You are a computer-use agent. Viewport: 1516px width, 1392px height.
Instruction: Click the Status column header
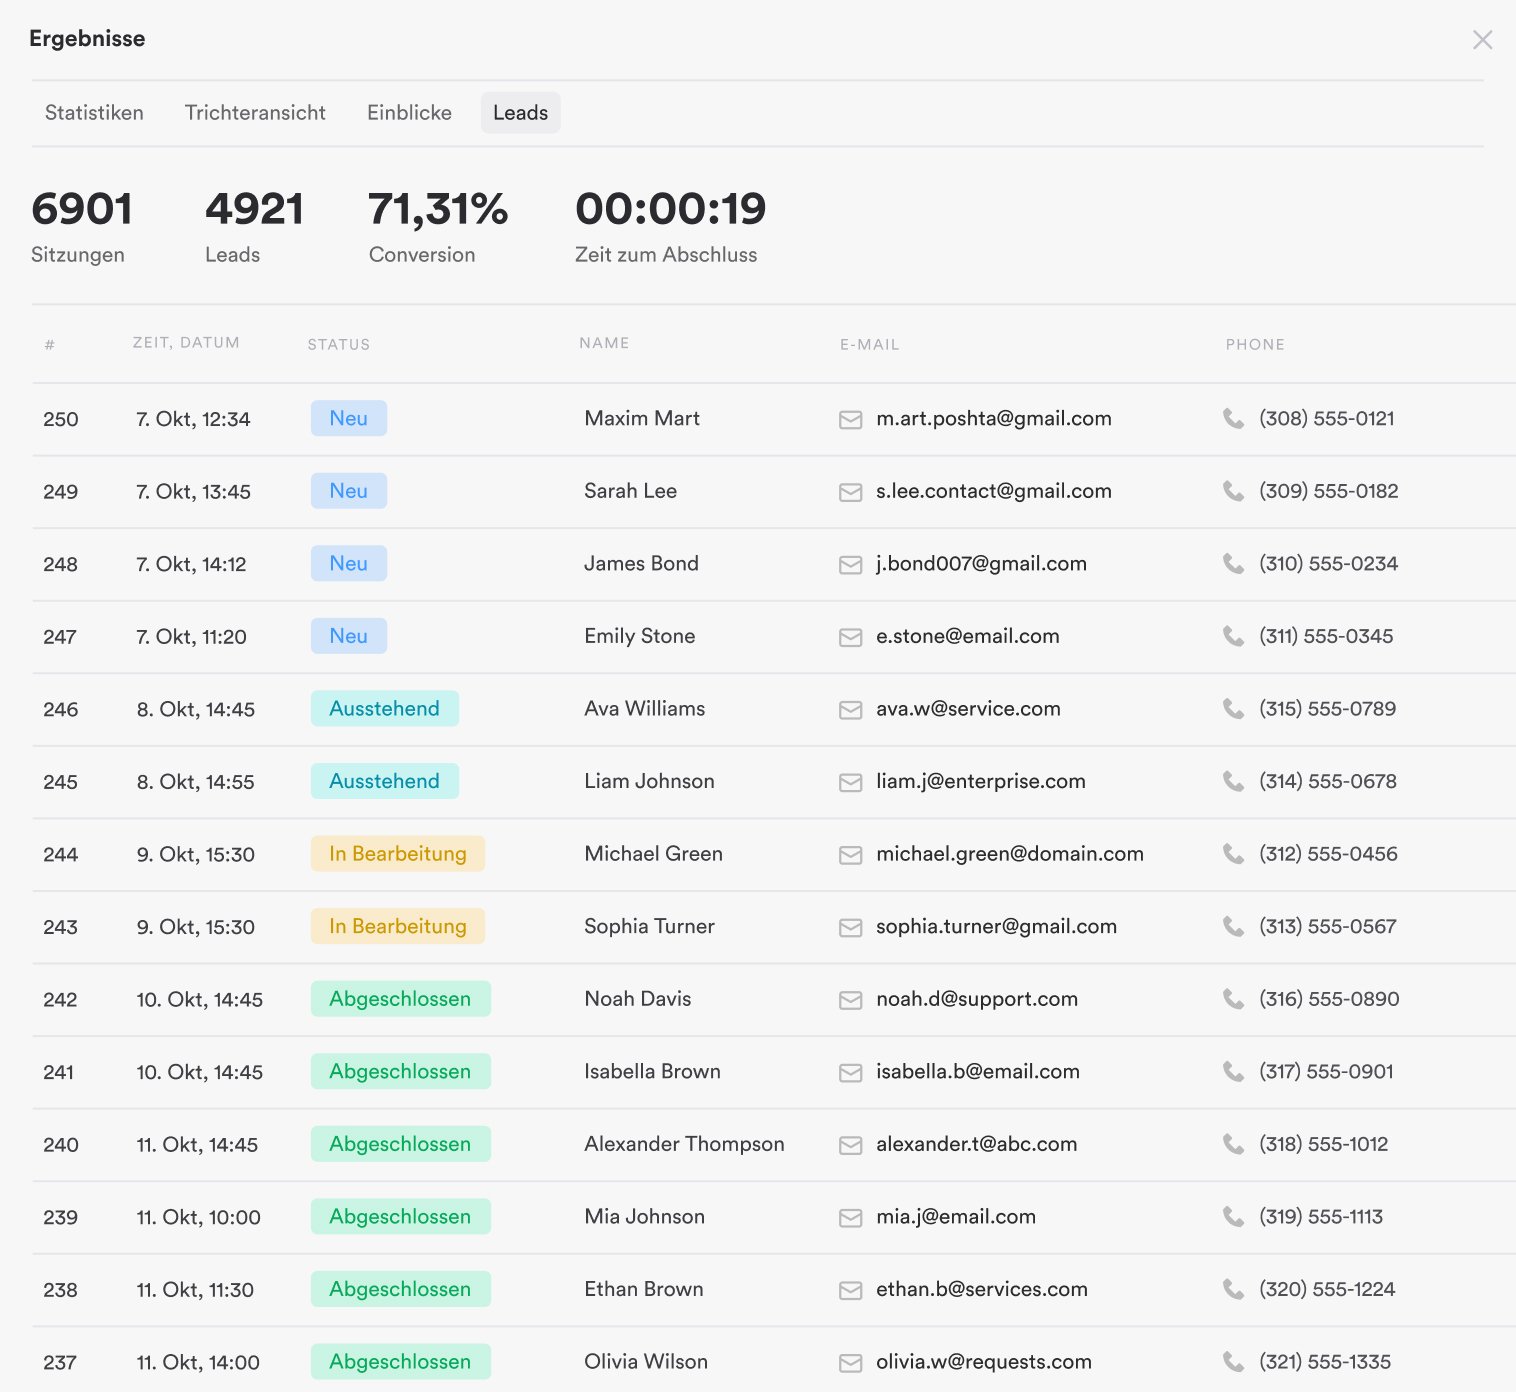pos(338,345)
